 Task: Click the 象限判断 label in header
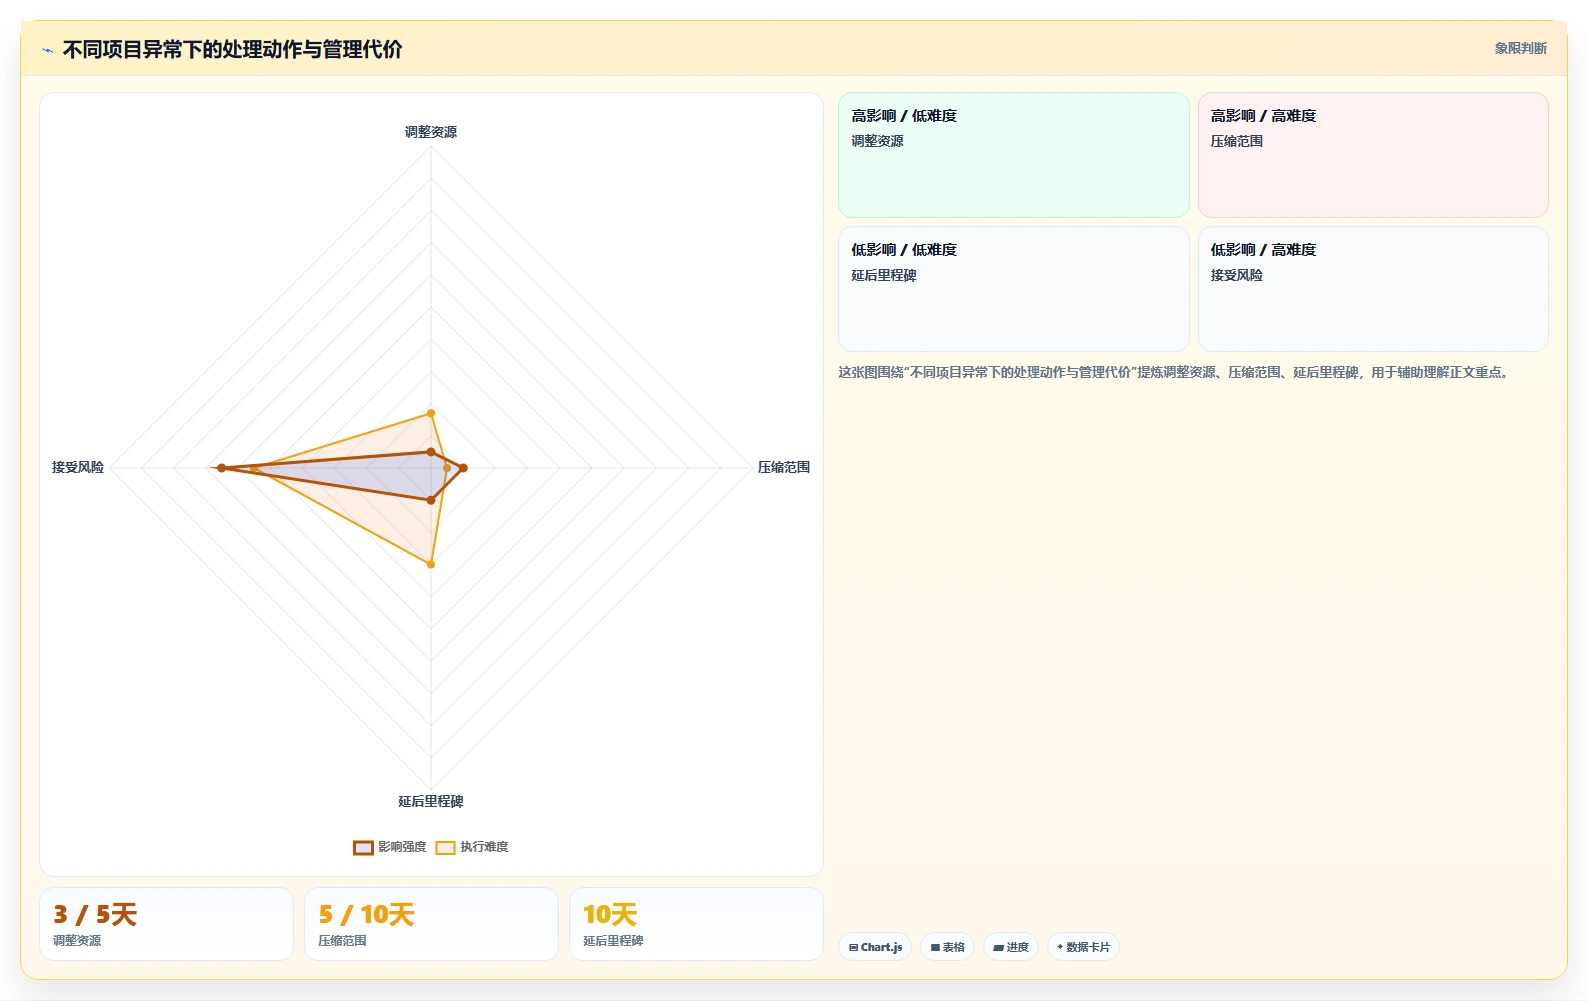pyautogui.click(x=1520, y=48)
